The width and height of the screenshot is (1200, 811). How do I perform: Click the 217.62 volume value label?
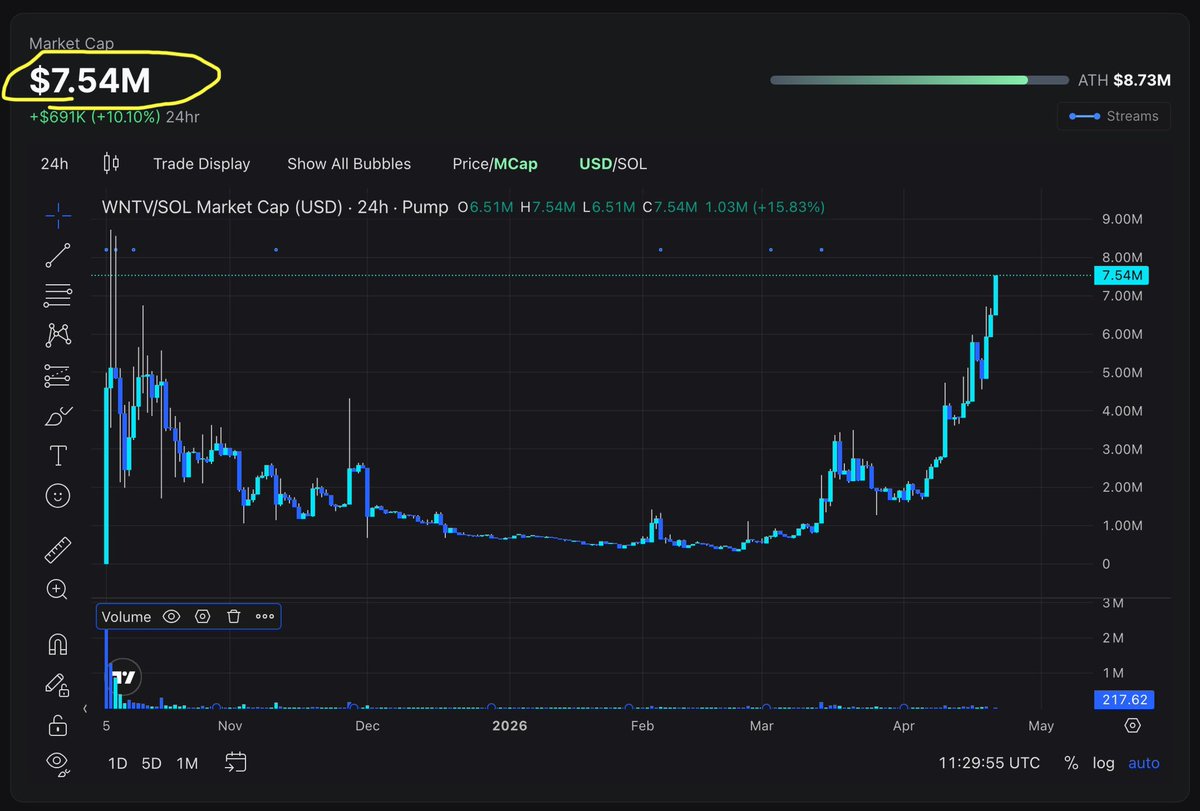click(1125, 700)
